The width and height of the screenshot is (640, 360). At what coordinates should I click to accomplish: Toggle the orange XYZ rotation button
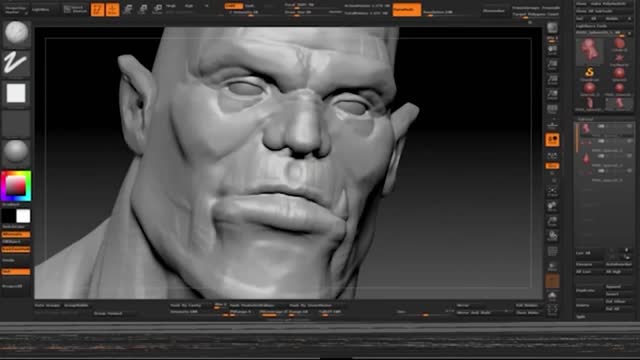pyautogui.click(x=552, y=166)
